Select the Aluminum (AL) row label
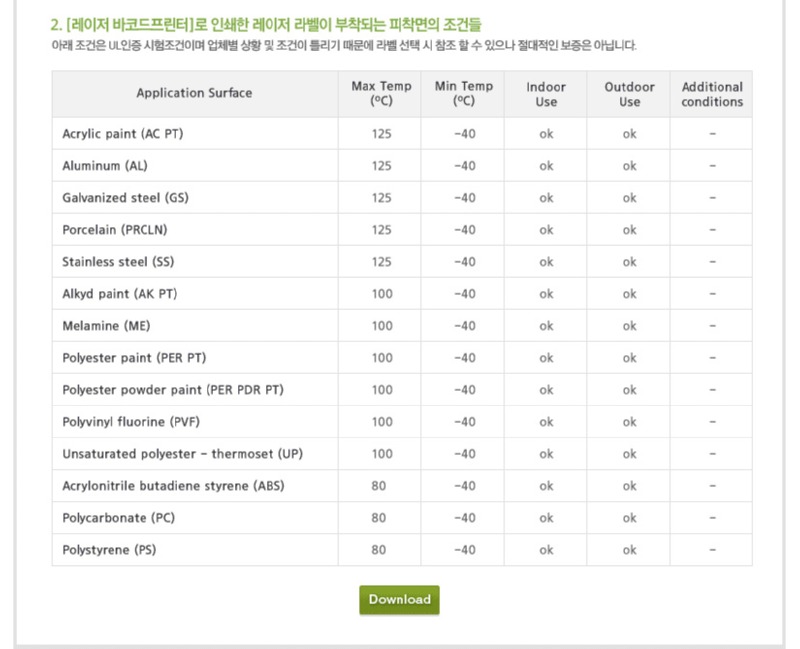This screenshot has width=800, height=649. coord(105,166)
